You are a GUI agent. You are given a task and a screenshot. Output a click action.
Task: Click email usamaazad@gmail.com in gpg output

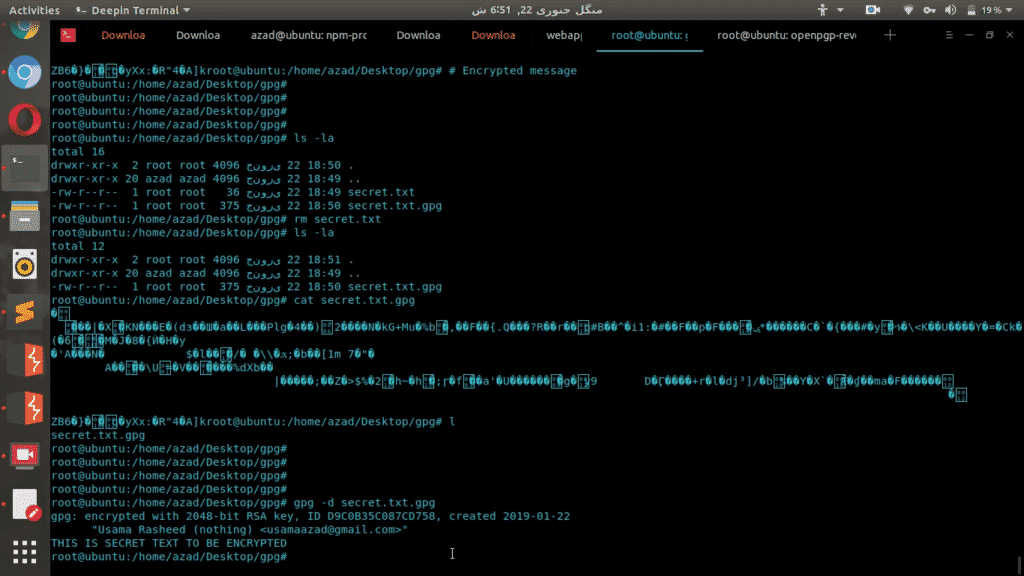pos(334,530)
